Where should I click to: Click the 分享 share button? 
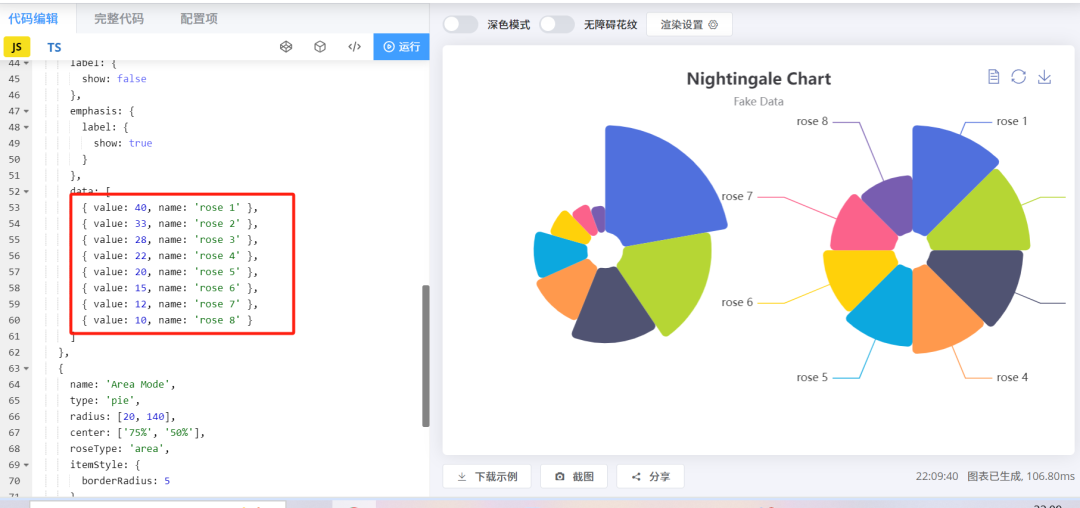click(650, 476)
